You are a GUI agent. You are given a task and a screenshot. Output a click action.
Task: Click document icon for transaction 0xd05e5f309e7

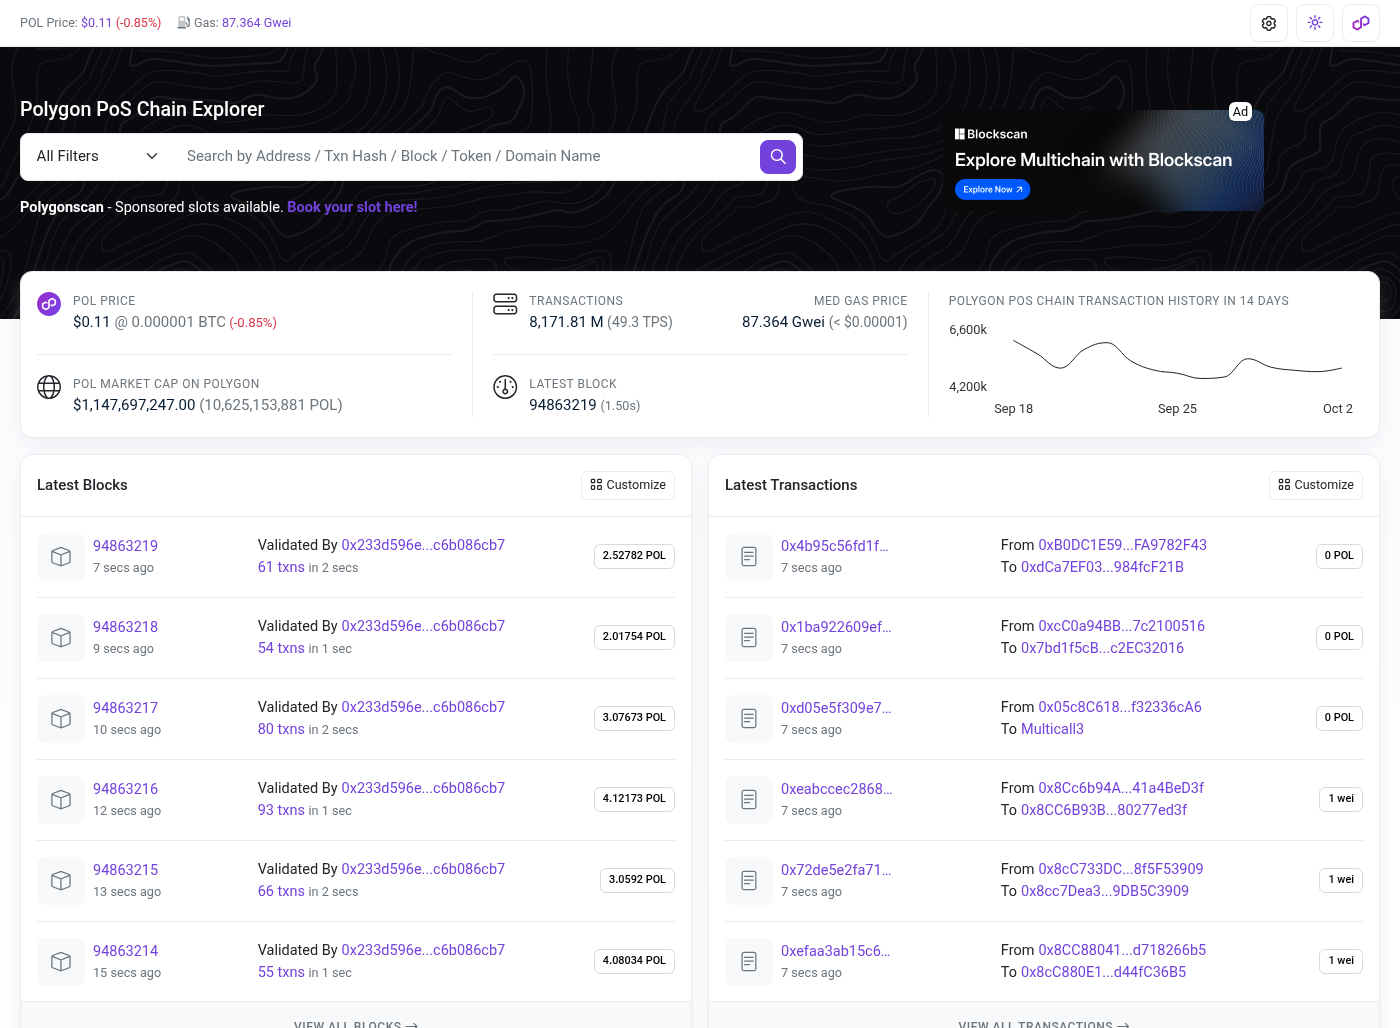[x=749, y=719]
